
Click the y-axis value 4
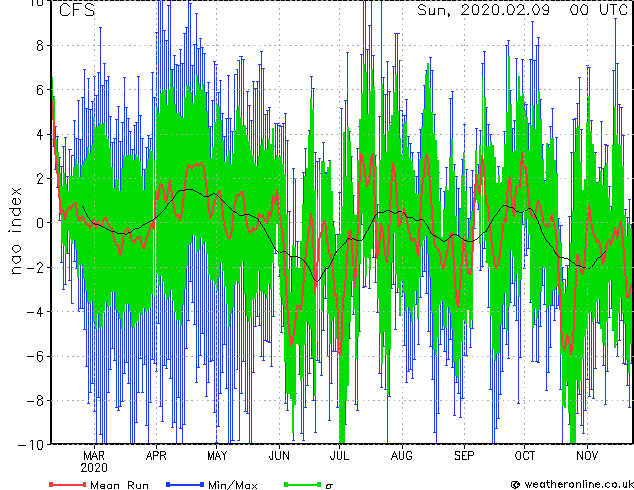point(40,134)
